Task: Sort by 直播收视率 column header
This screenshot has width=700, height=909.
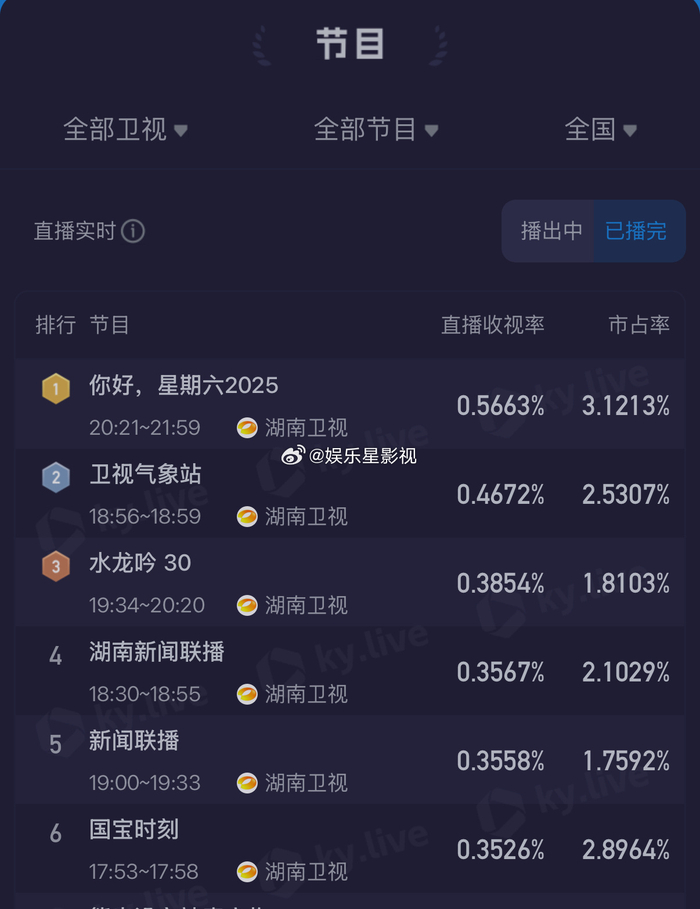Action: 493,325
